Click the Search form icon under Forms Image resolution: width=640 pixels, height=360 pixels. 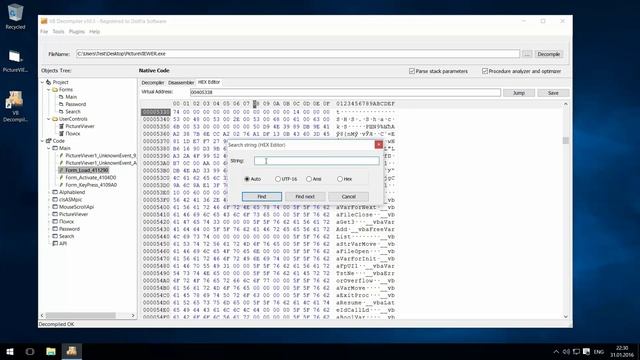pyautogui.click(x=61, y=111)
